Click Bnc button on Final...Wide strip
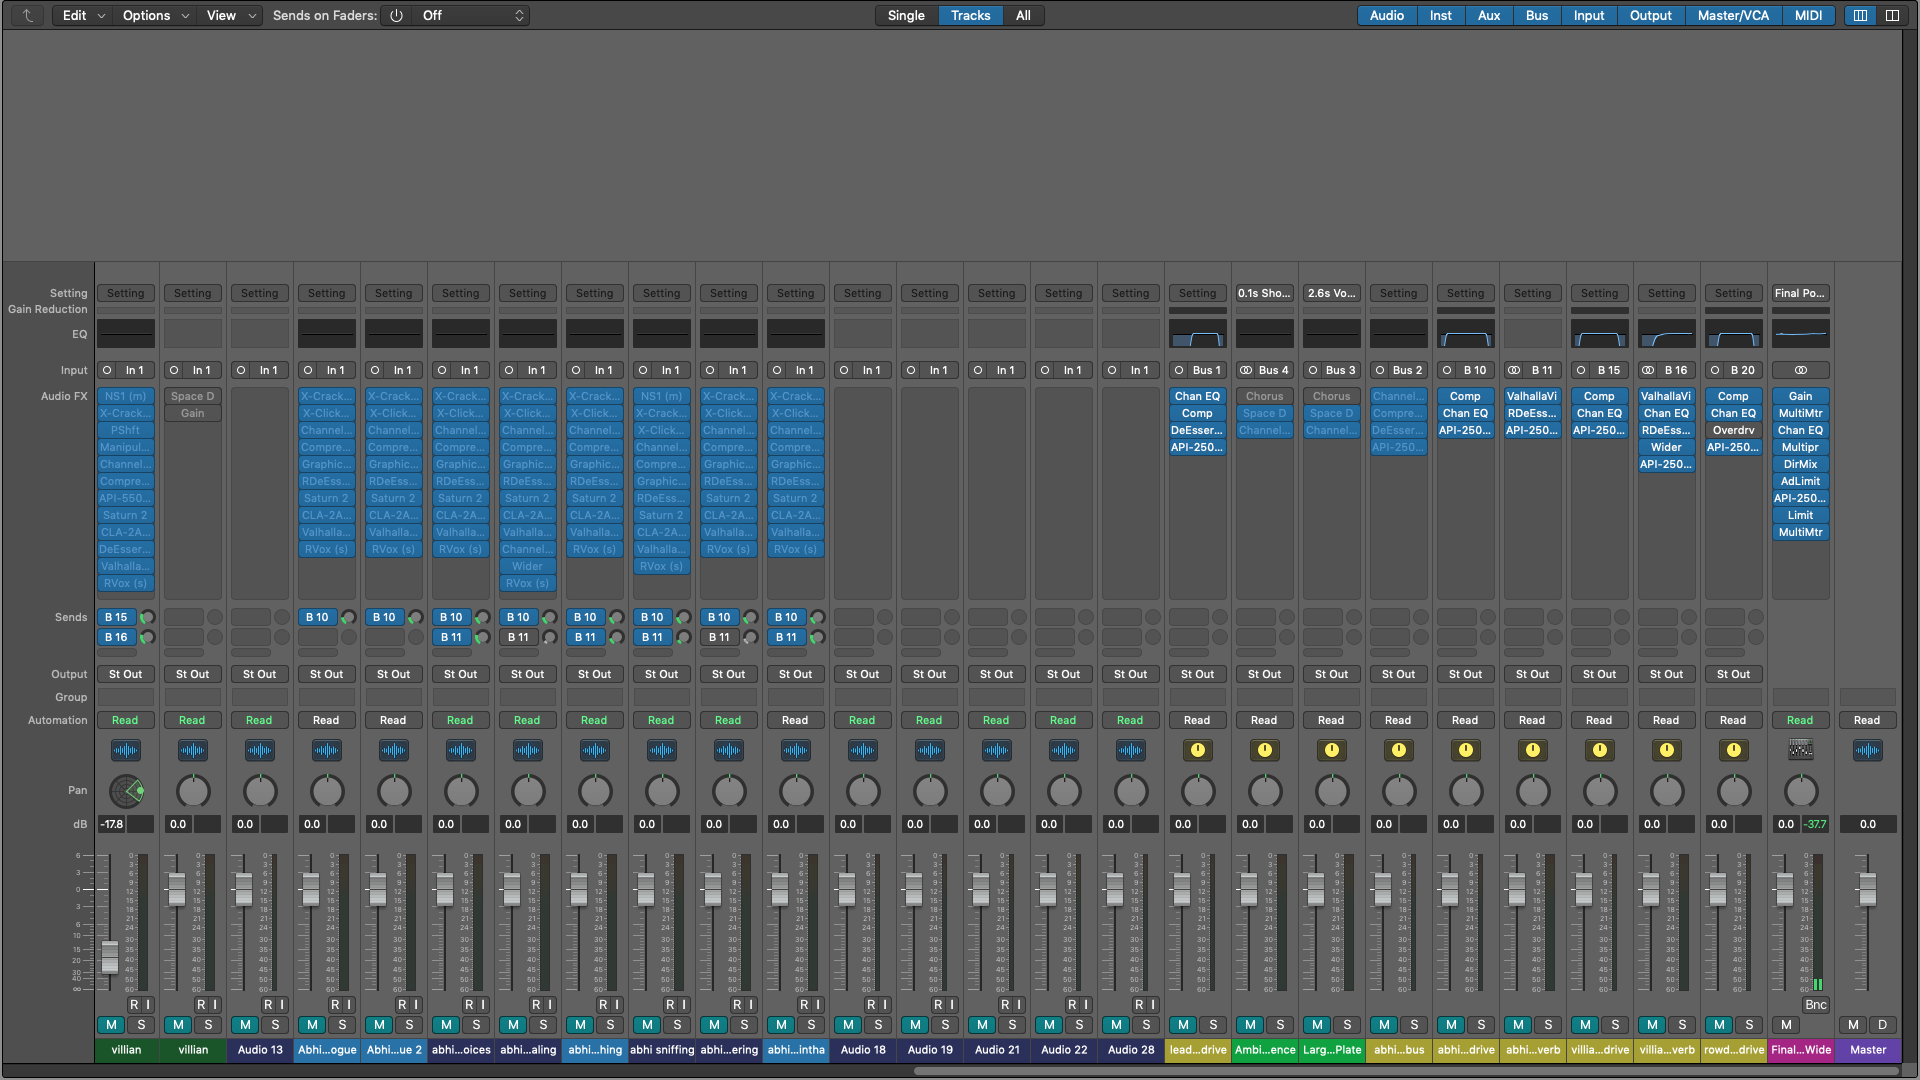The height and width of the screenshot is (1080, 1920). pyautogui.click(x=1815, y=1004)
